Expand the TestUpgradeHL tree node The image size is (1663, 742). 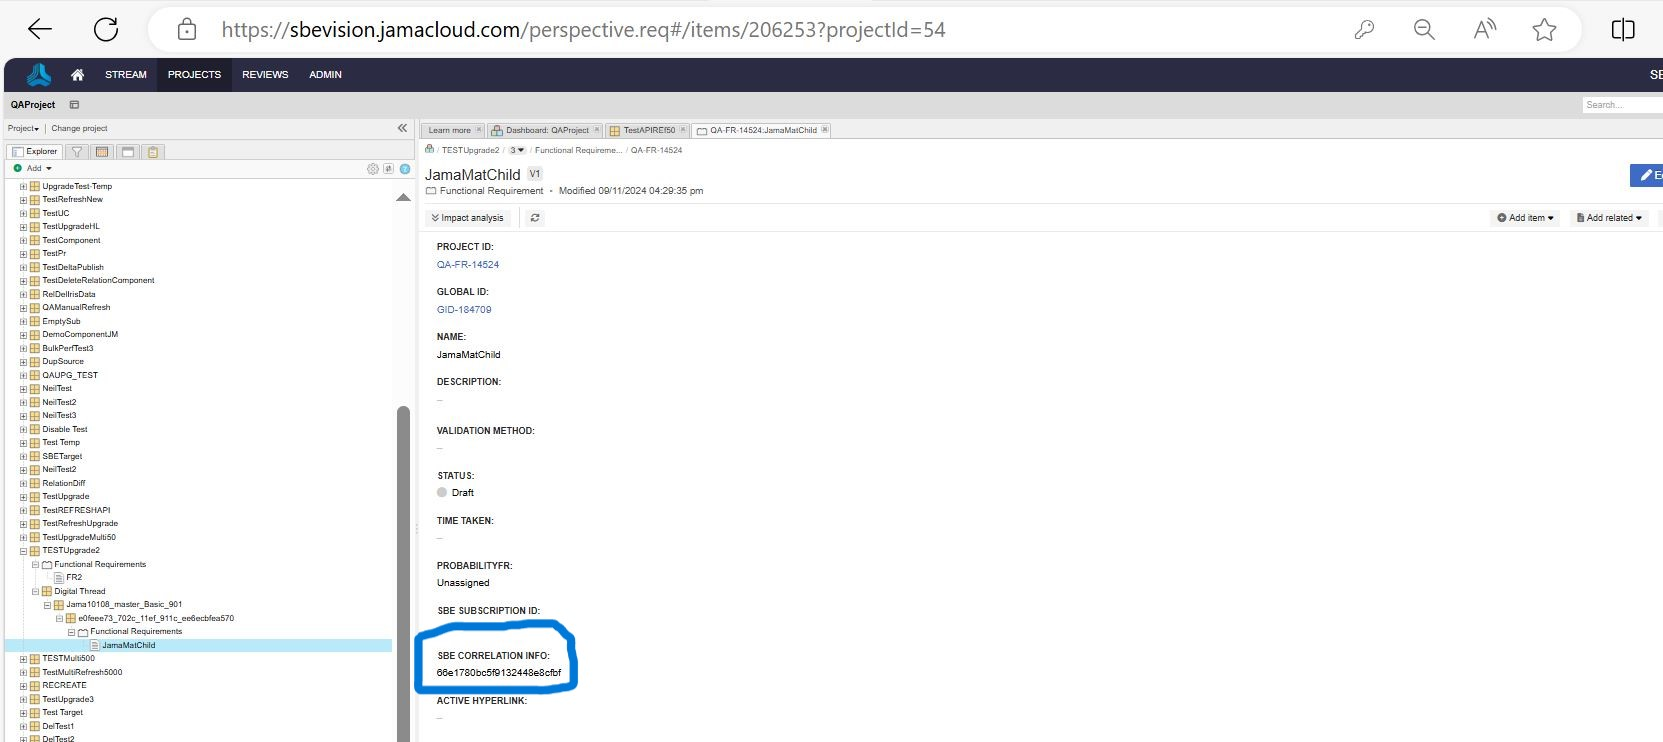pyautogui.click(x=23, y=227)
